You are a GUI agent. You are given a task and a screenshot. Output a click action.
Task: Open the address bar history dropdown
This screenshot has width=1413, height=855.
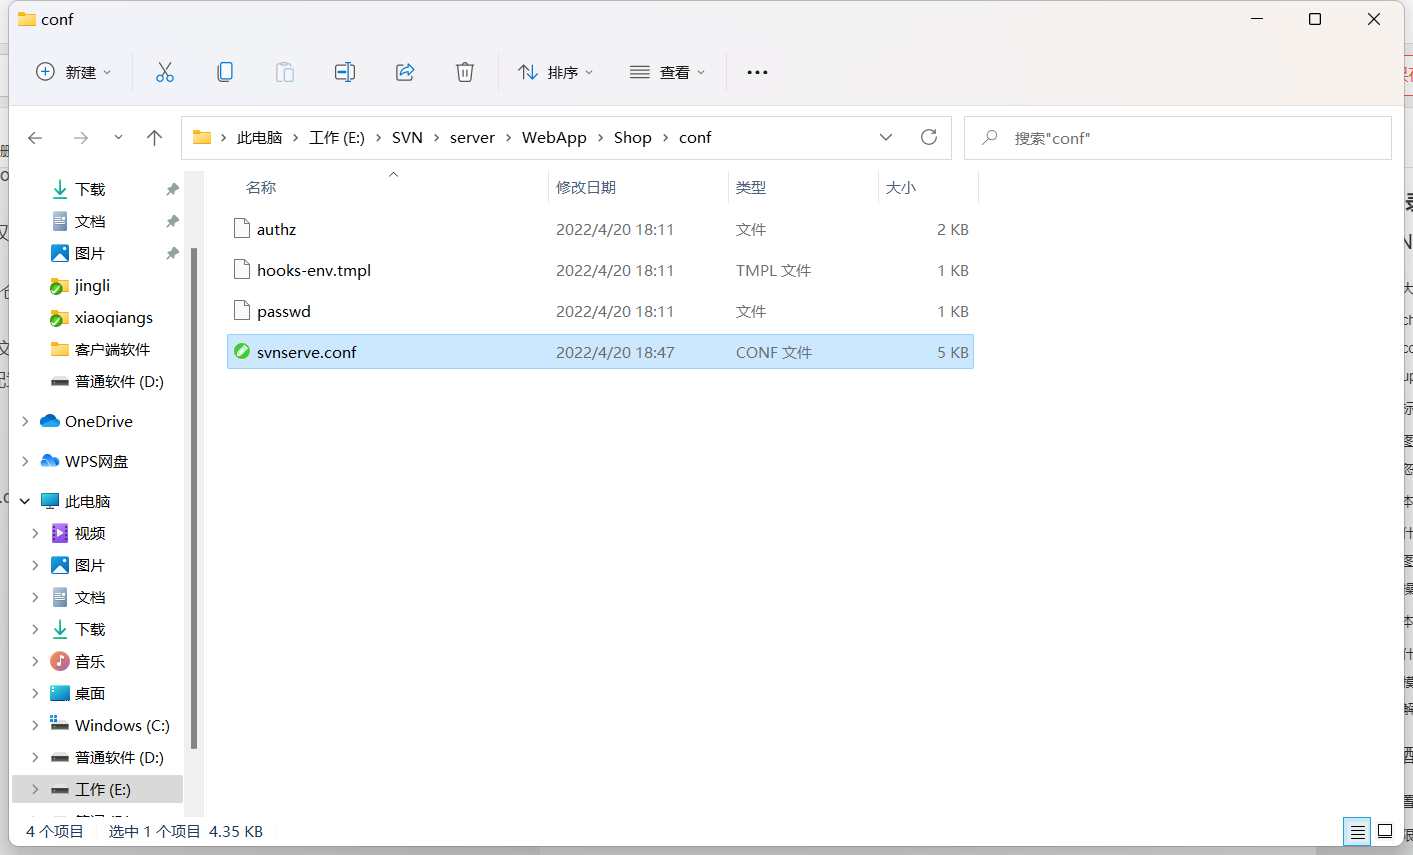(x=886, y=137)
